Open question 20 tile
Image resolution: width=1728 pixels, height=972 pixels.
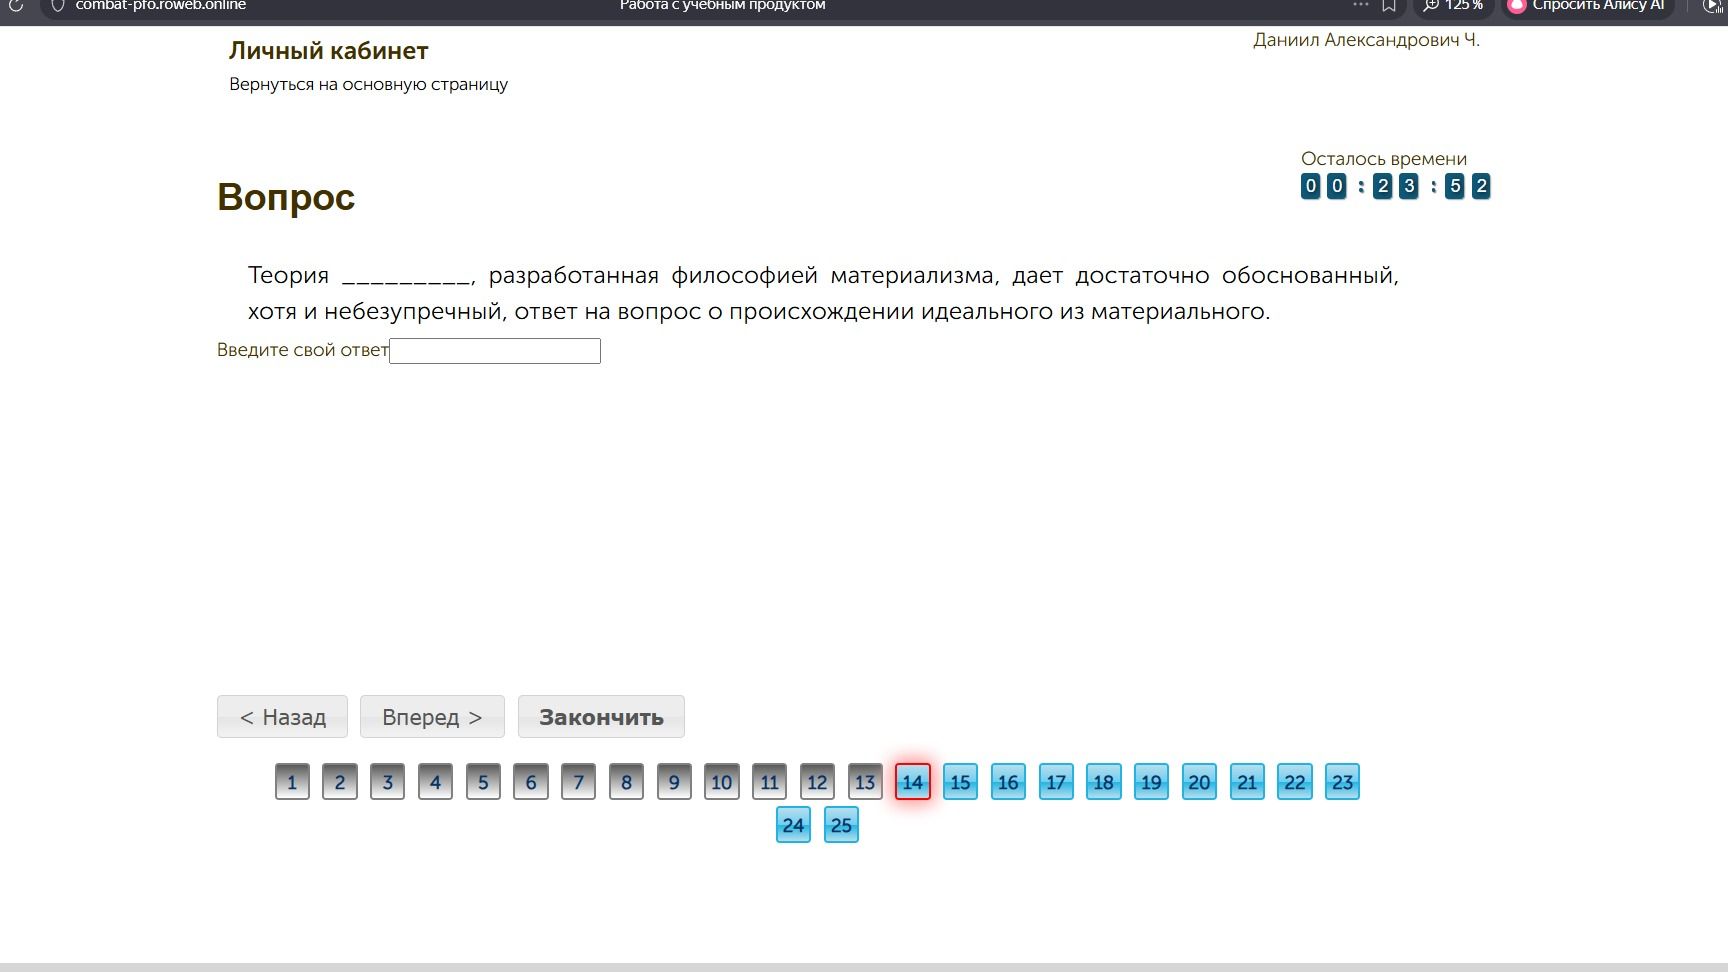click(1199, 782)
